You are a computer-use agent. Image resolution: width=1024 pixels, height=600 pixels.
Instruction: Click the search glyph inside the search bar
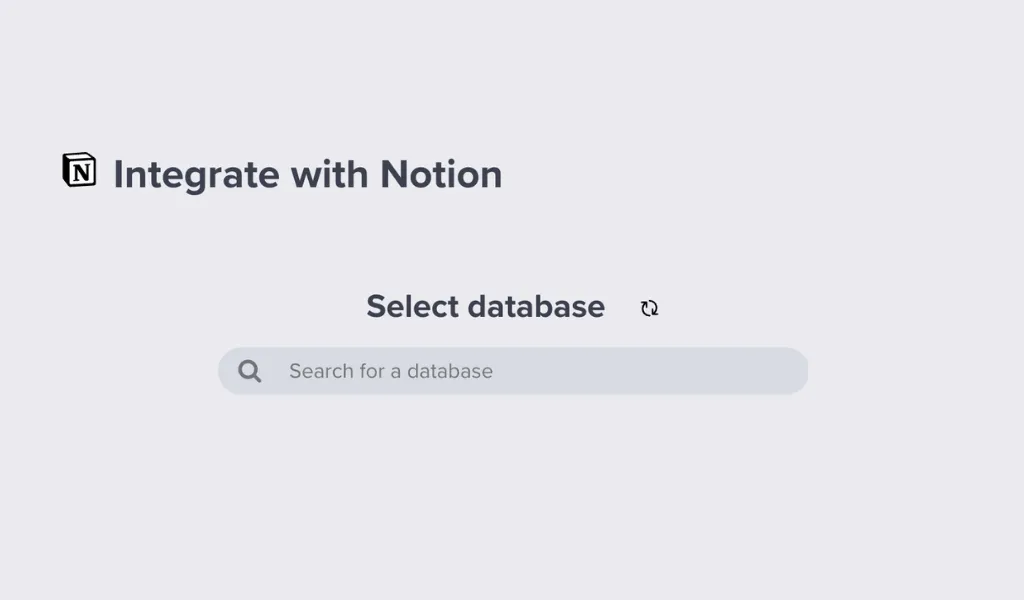[x=249, y=370]
